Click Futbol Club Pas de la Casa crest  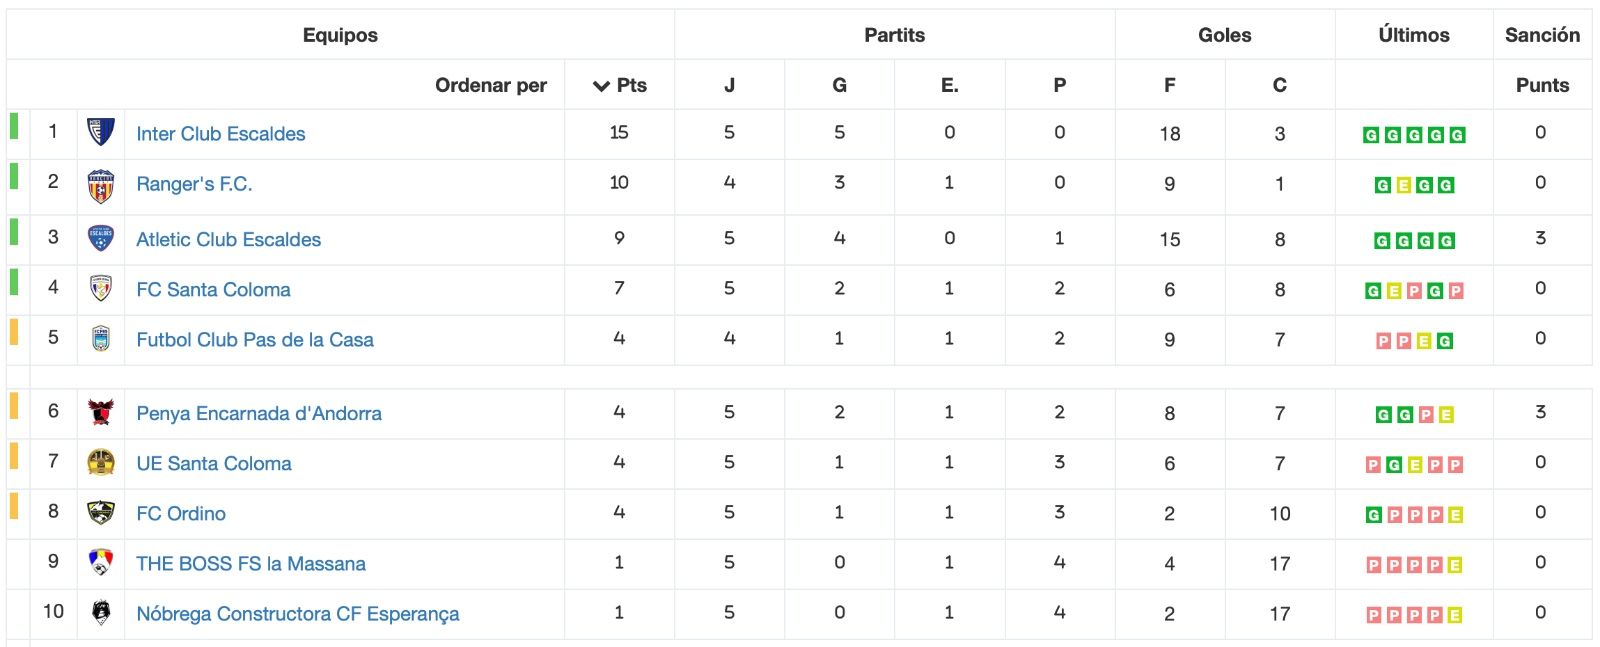(x=101, y=339)
